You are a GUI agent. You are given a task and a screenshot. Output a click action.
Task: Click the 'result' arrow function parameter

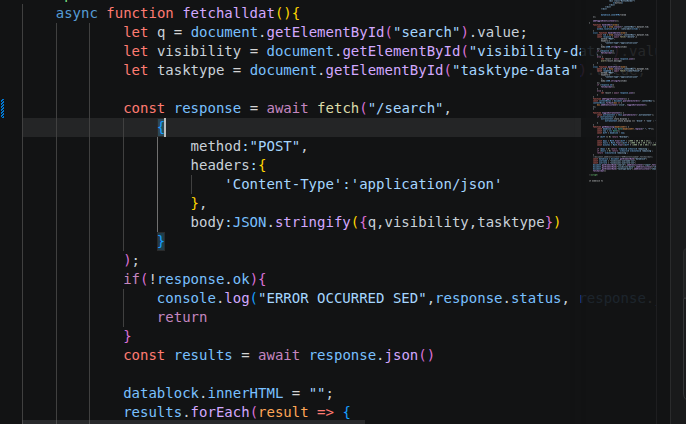(x=283, y=412)
